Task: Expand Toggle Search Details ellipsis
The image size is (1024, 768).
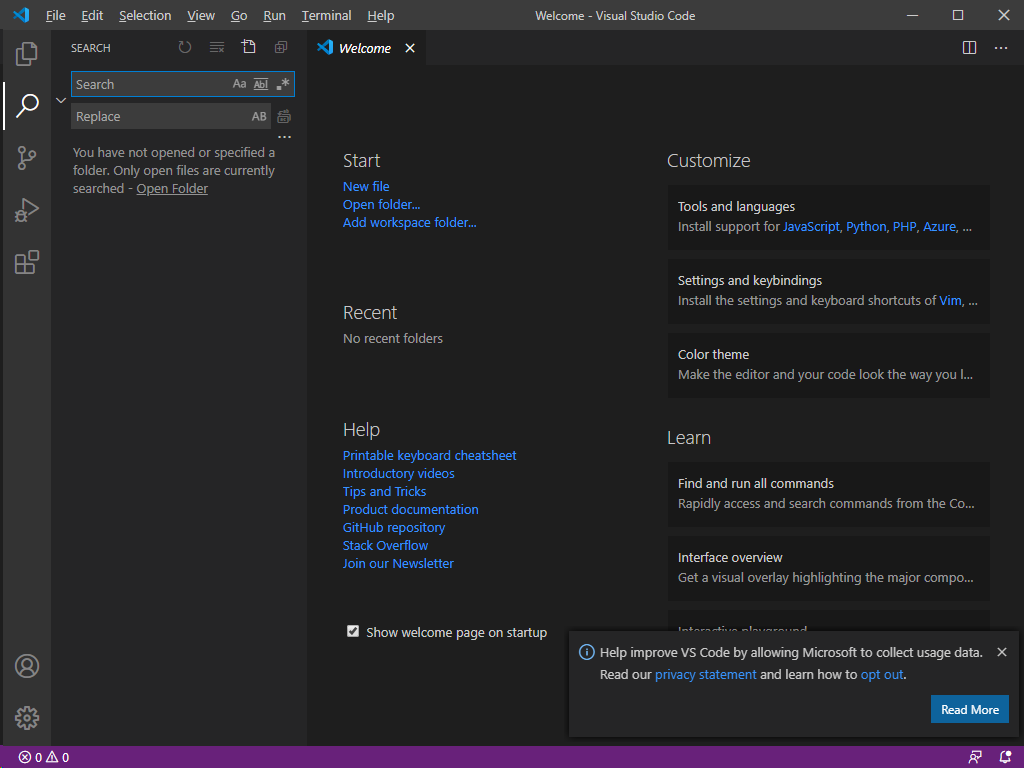Action: coord(284,137)
